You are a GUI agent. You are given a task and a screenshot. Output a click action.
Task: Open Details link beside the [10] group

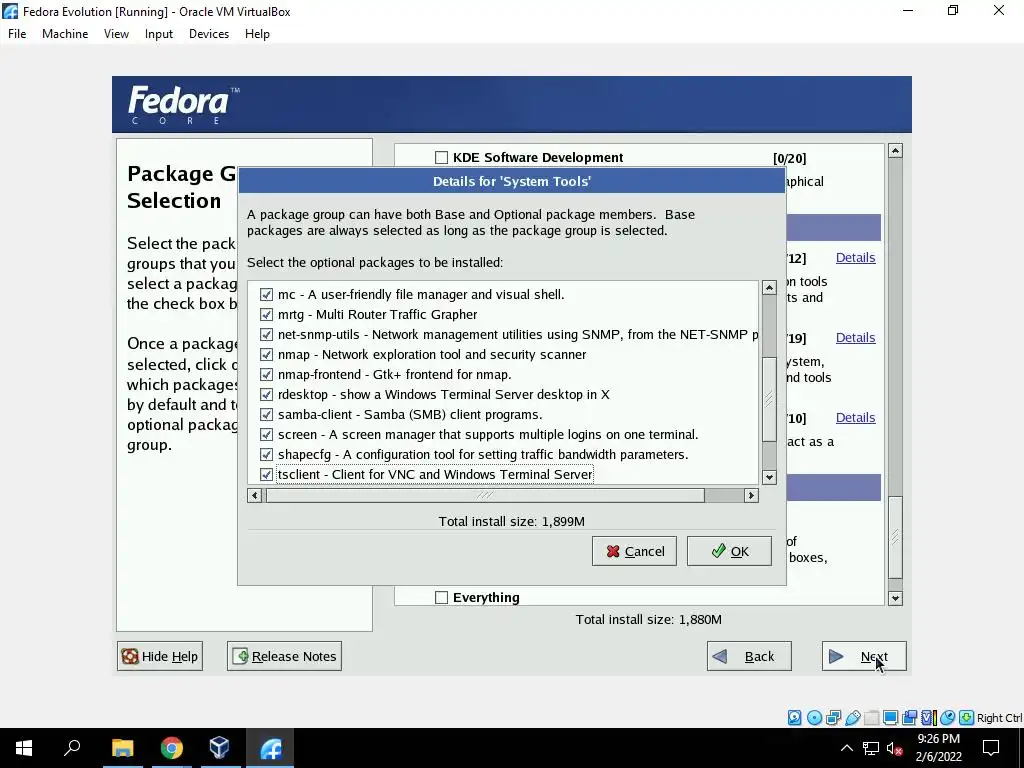coord(856,418)
